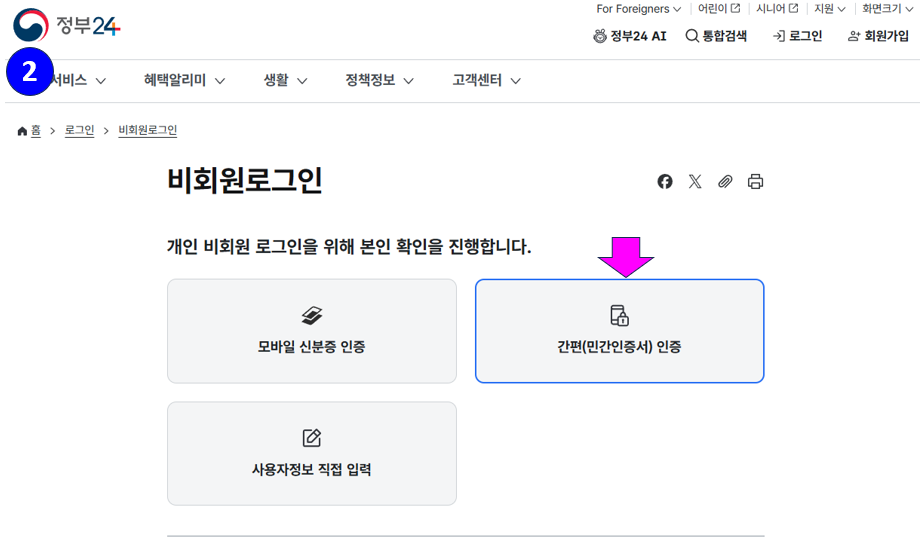Click 로그인 link in header

point(797,36)
